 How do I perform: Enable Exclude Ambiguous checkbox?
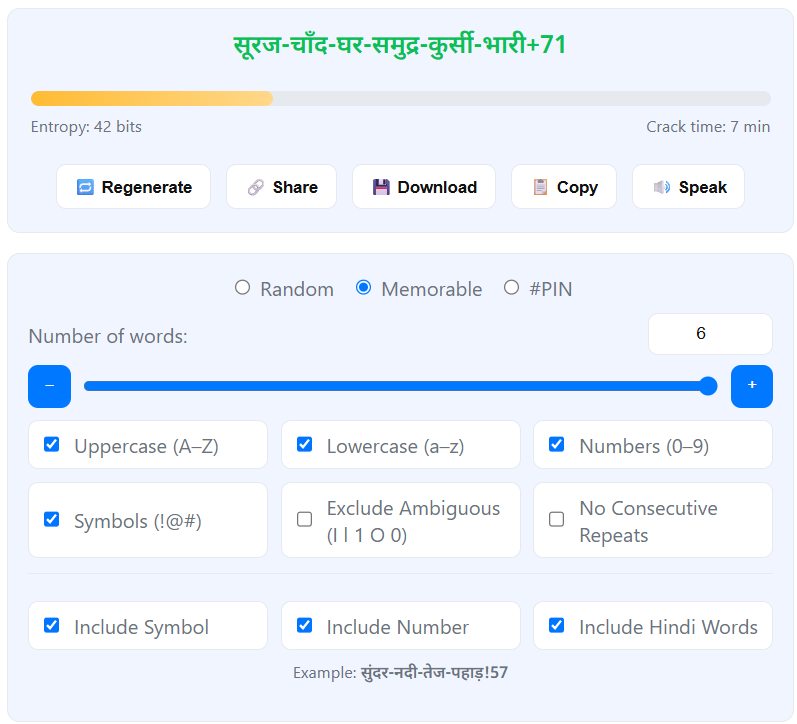(x=304, y=520)
